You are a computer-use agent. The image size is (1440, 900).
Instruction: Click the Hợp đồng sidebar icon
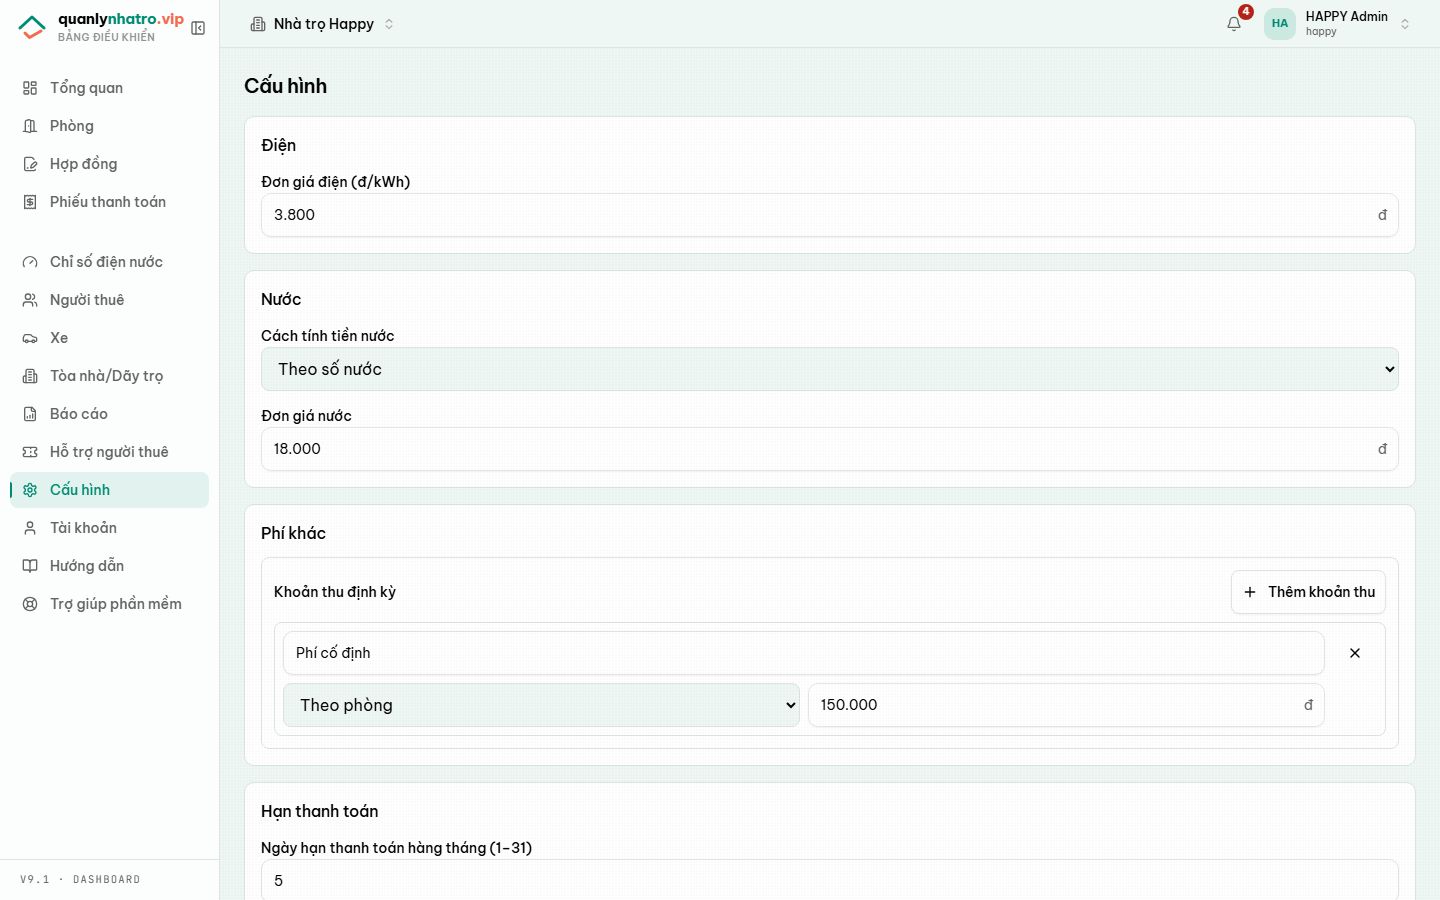click(x=30, y=164)
